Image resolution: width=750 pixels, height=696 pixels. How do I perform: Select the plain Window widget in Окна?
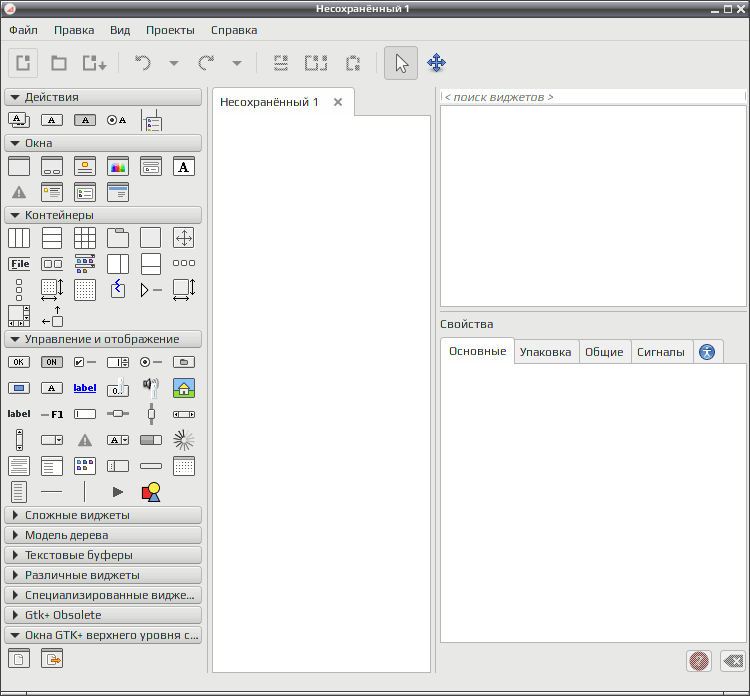pyautogui.click(x=19, y=166)
